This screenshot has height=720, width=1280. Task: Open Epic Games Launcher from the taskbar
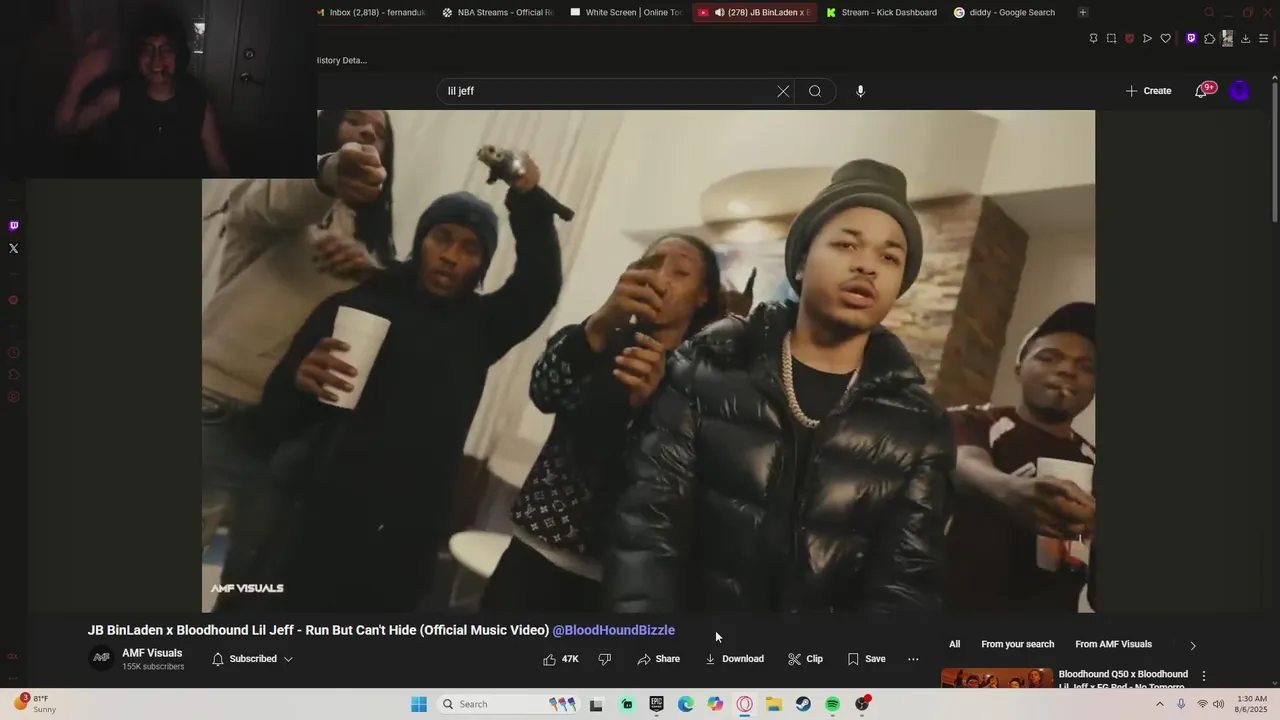(656, 704)
